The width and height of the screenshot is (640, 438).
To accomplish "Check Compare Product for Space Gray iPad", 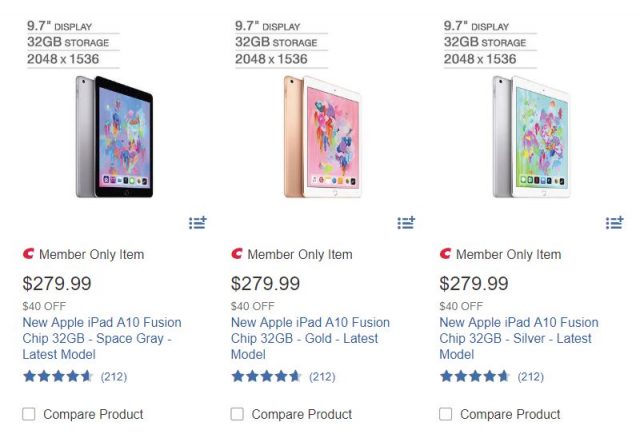I will 29,414.
